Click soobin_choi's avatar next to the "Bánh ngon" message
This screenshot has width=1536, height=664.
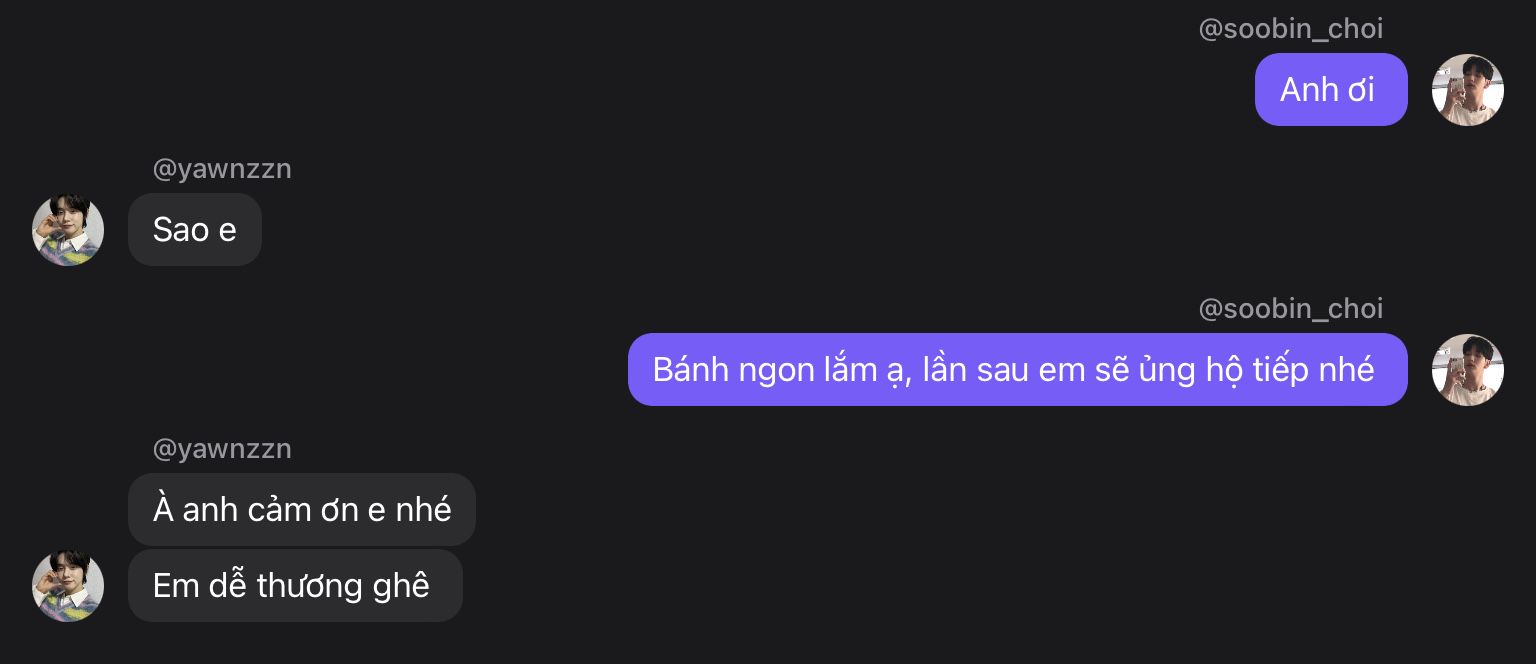coord(1468,370)
